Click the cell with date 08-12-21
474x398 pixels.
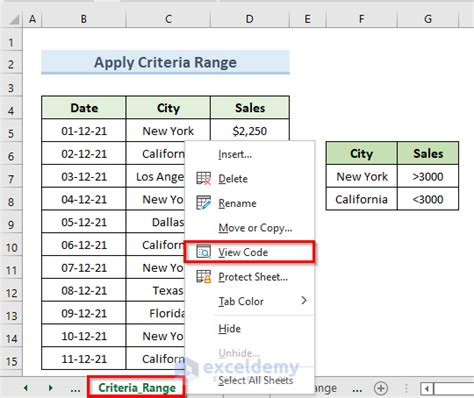84,291
